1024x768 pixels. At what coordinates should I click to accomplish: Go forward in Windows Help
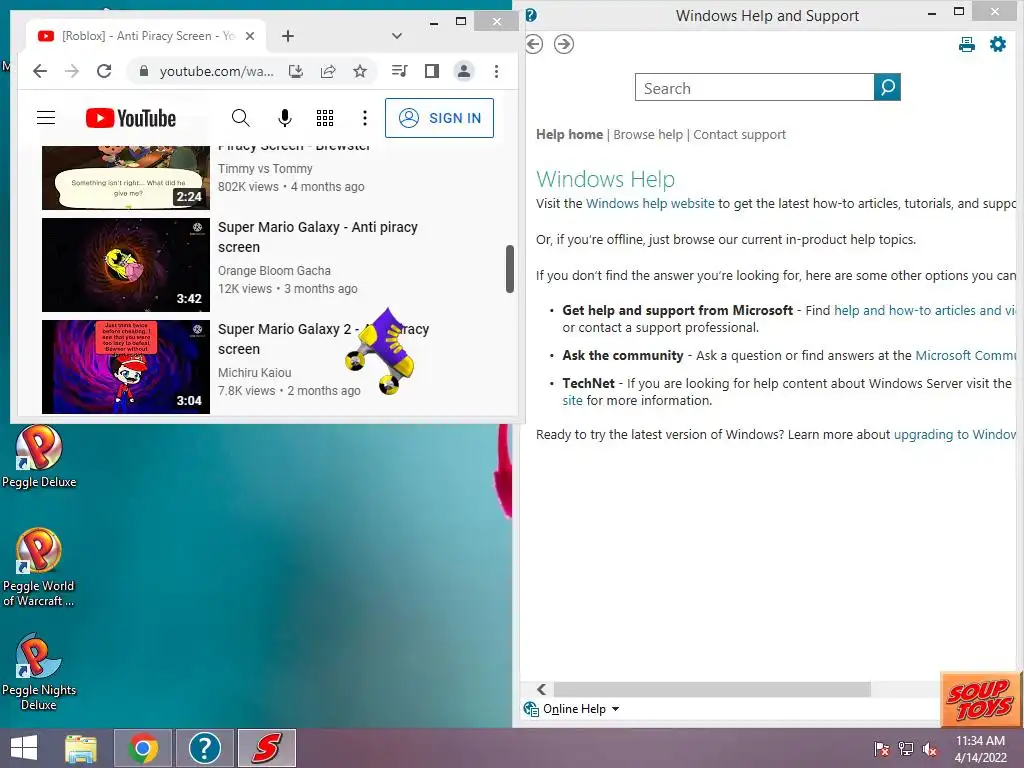[564, 44]
